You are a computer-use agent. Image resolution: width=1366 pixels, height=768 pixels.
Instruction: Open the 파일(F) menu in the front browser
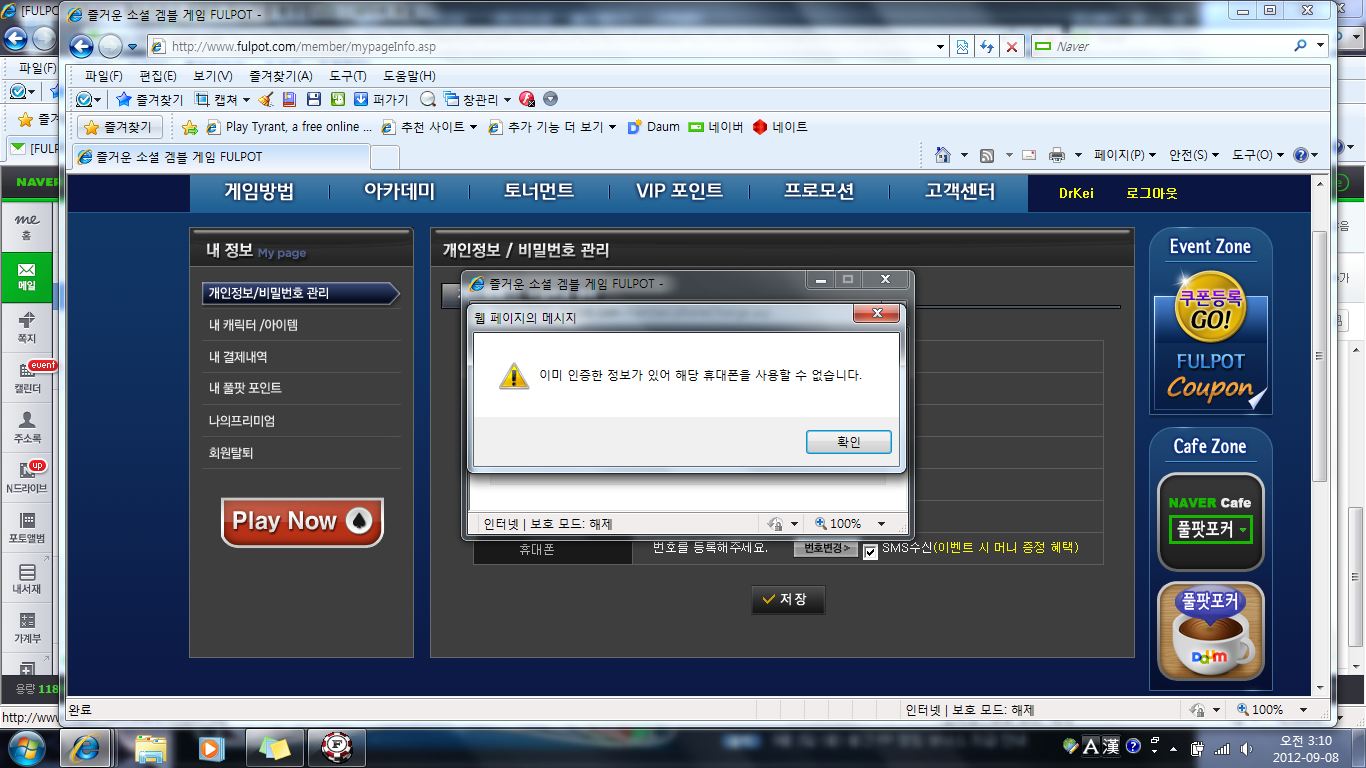click(x=104, y=76)
